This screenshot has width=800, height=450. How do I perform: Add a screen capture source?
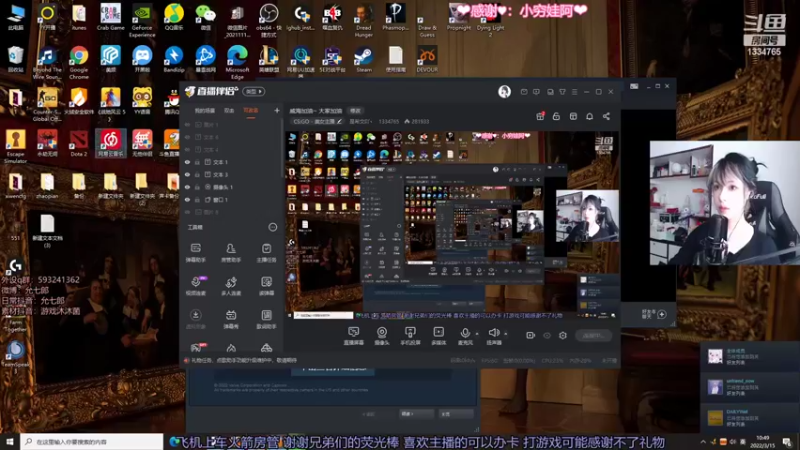click(353, 336)
